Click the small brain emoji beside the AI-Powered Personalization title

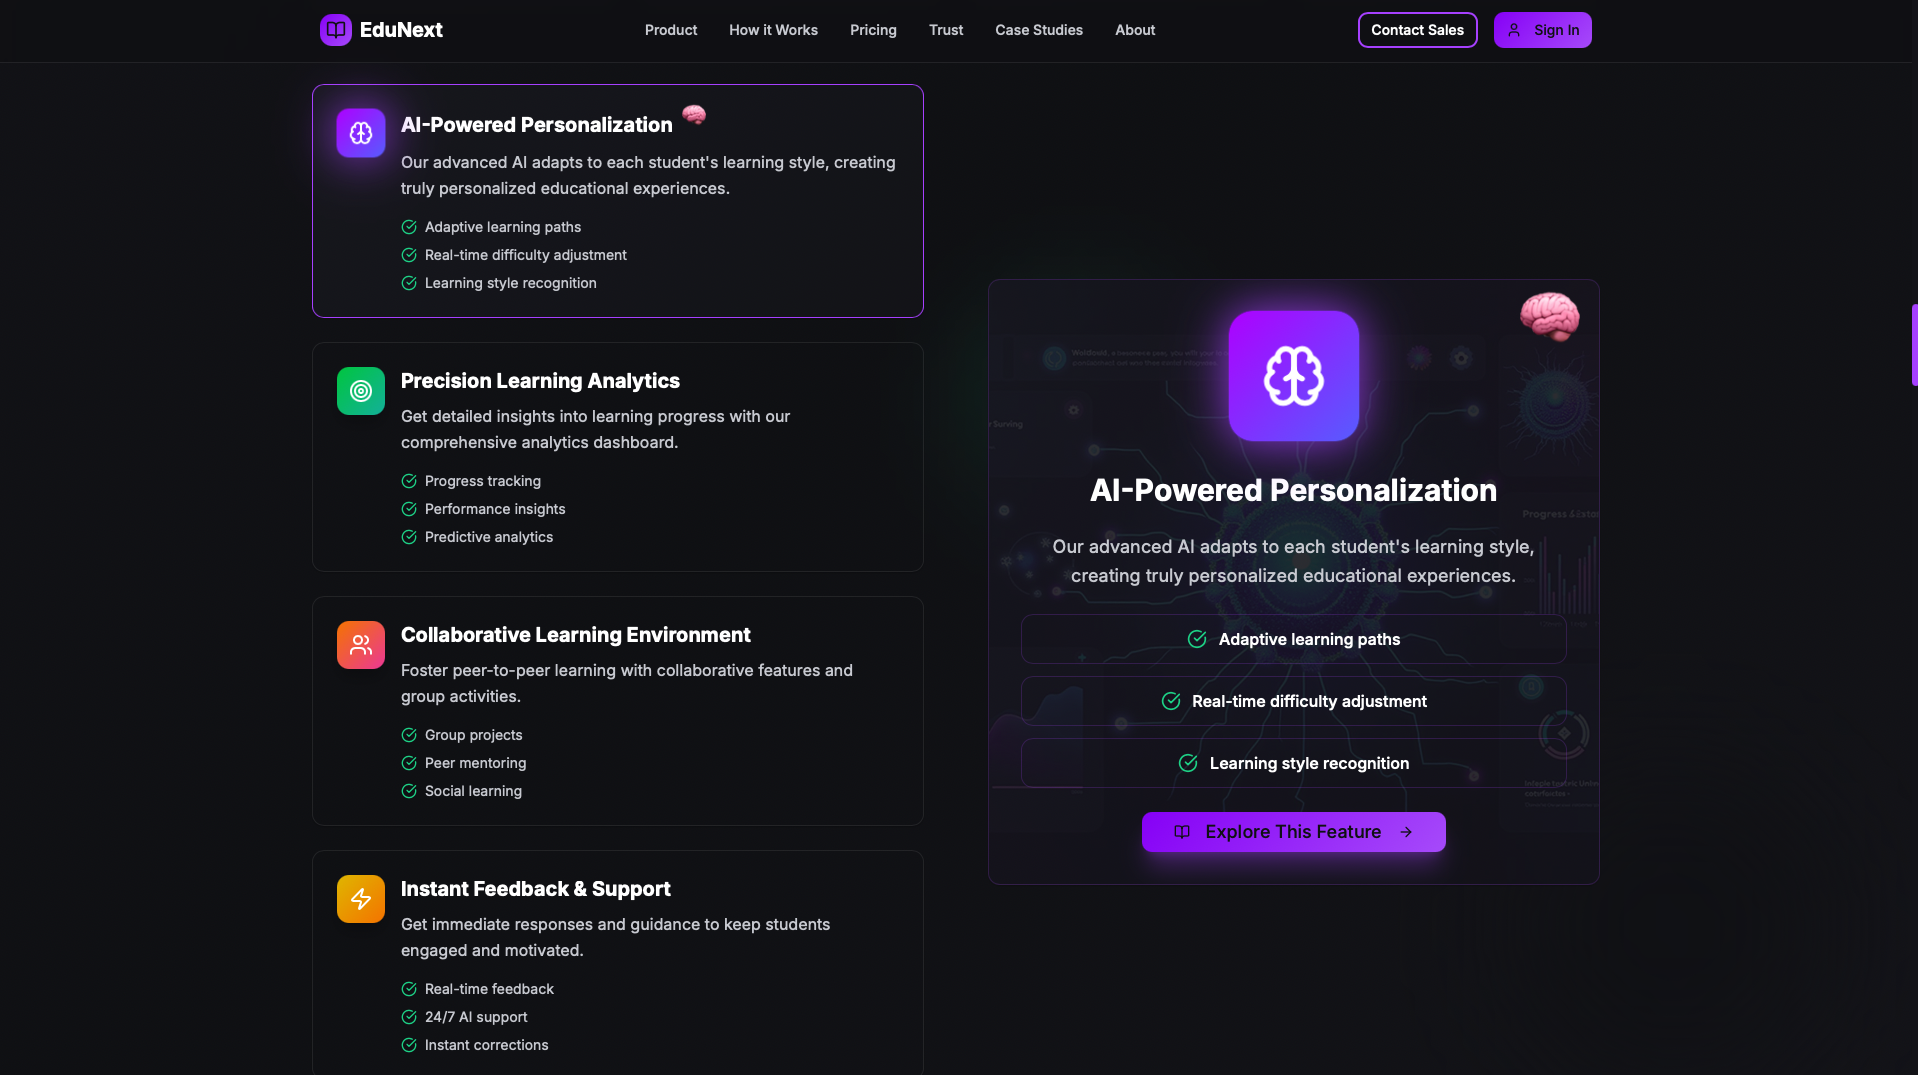694,115
